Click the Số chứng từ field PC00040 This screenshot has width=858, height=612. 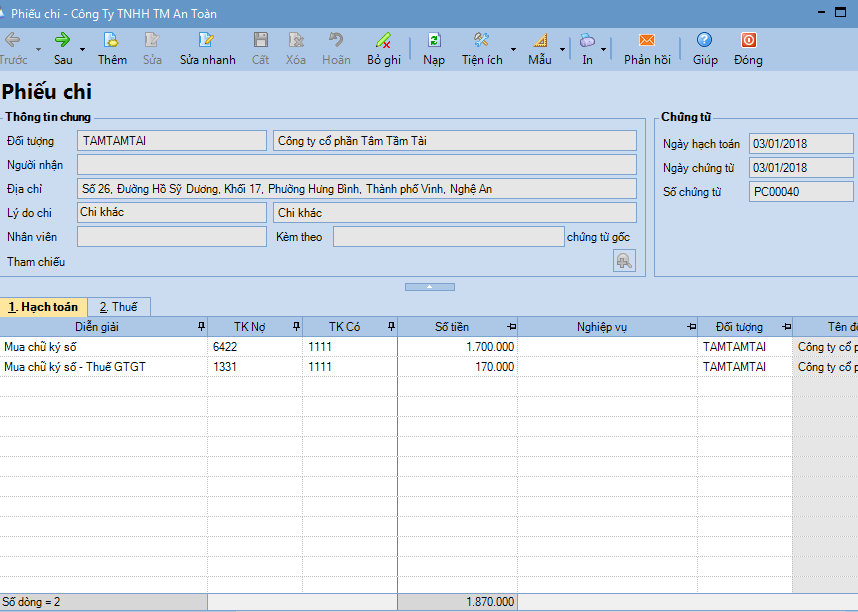click(801, 192)
